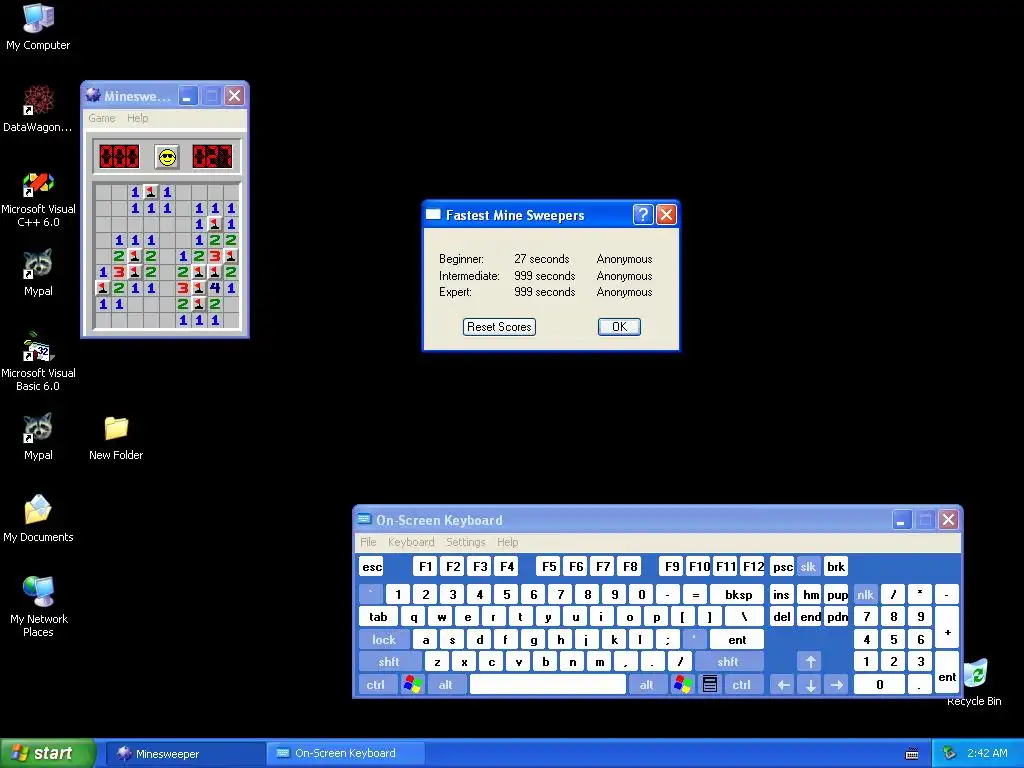Click the "27 seconds" Beginner score text
This screenshot has height=768, width=1024.
tap(542, 259)
